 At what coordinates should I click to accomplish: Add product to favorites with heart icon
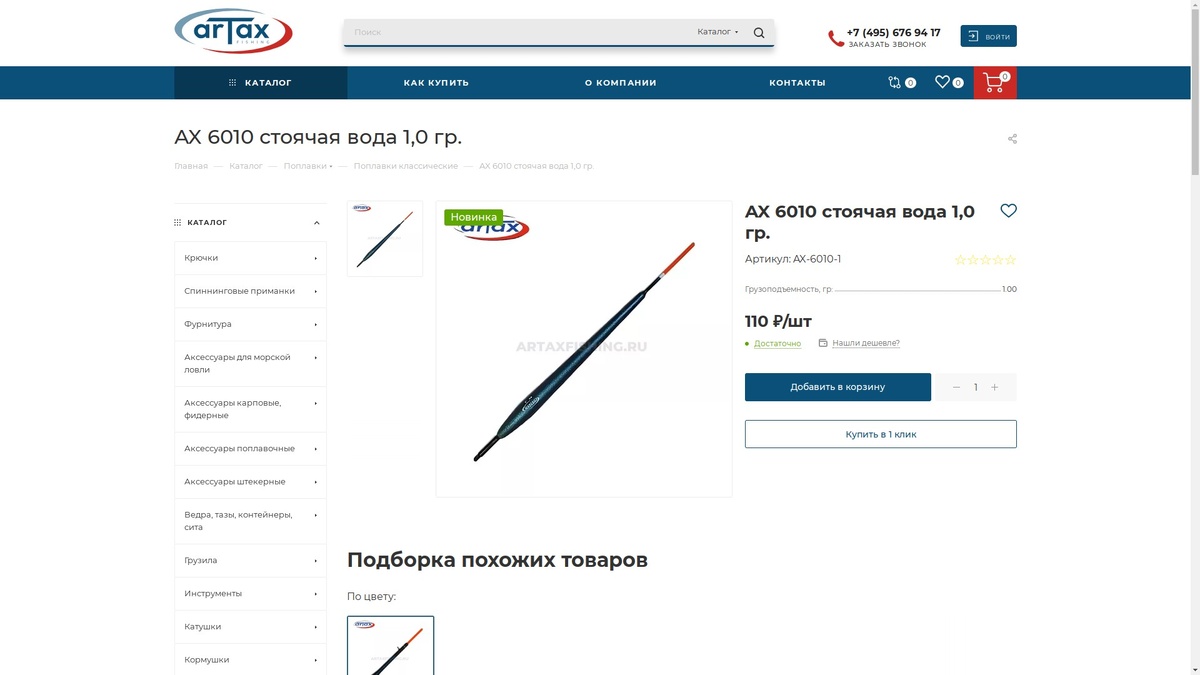tap(1008, 211)
